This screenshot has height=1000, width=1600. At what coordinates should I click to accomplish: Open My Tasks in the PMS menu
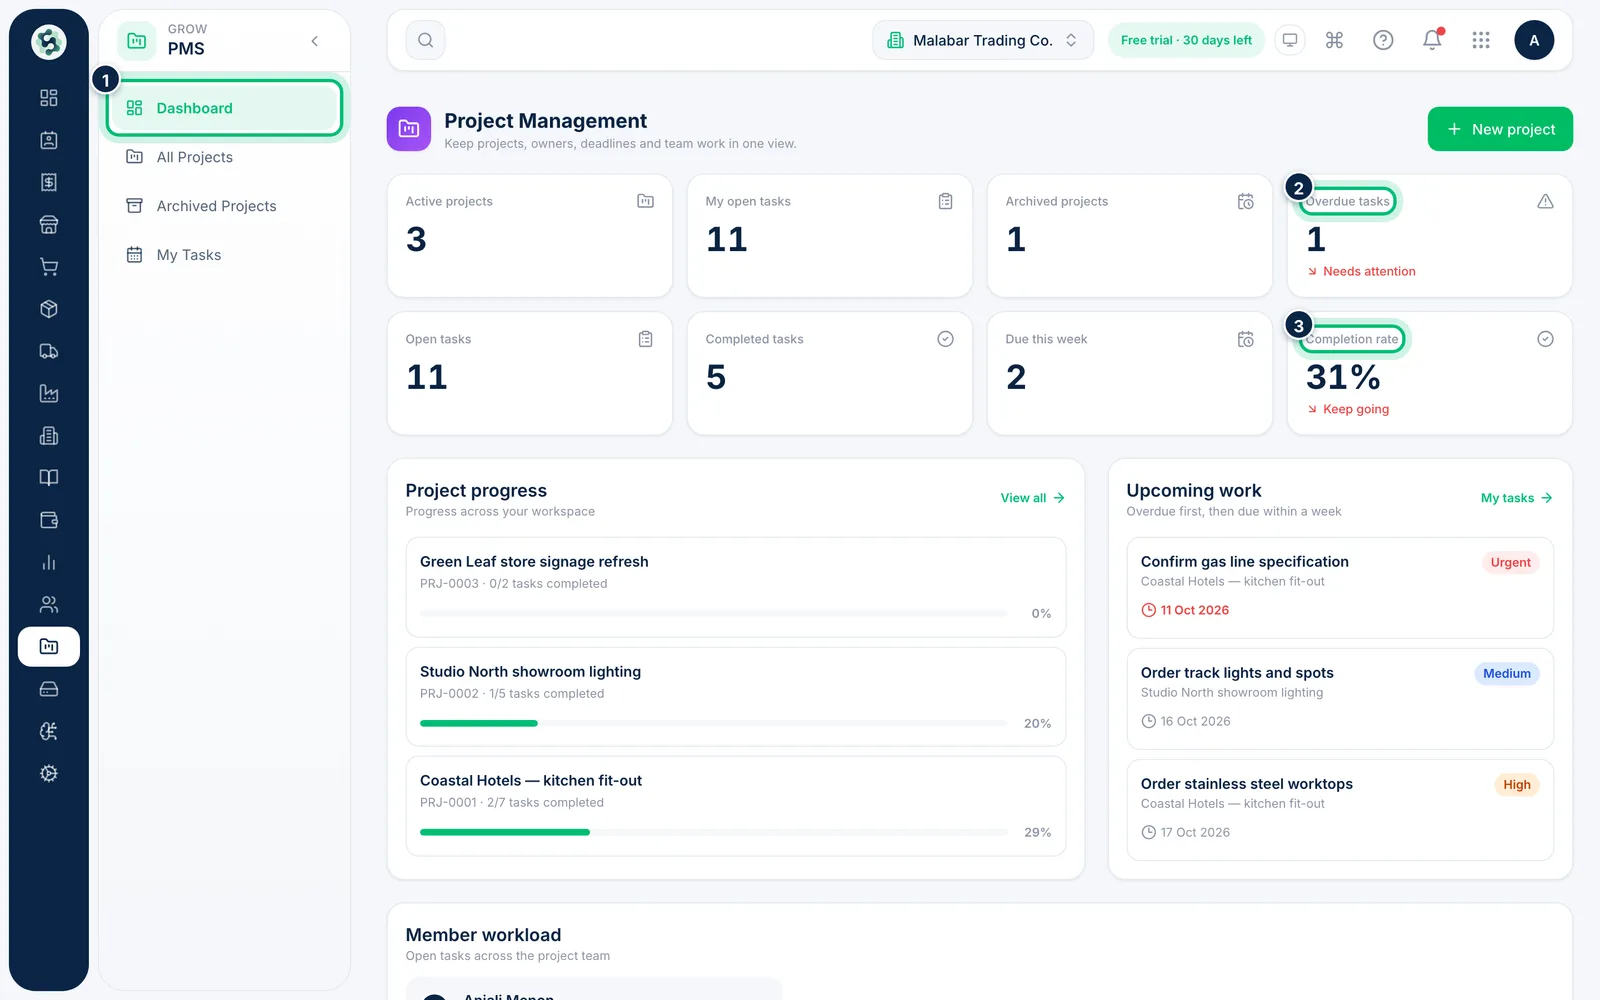tap(225, 255)
